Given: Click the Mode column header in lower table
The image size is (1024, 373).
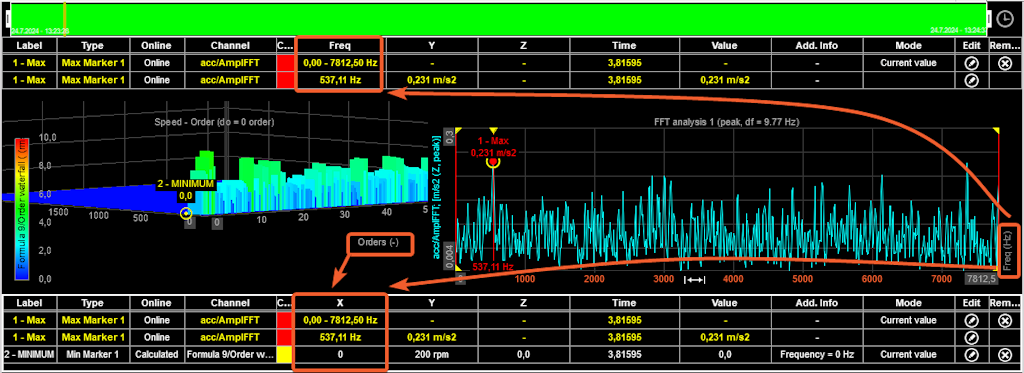Looking at the screenshot, I should (909, 303).
